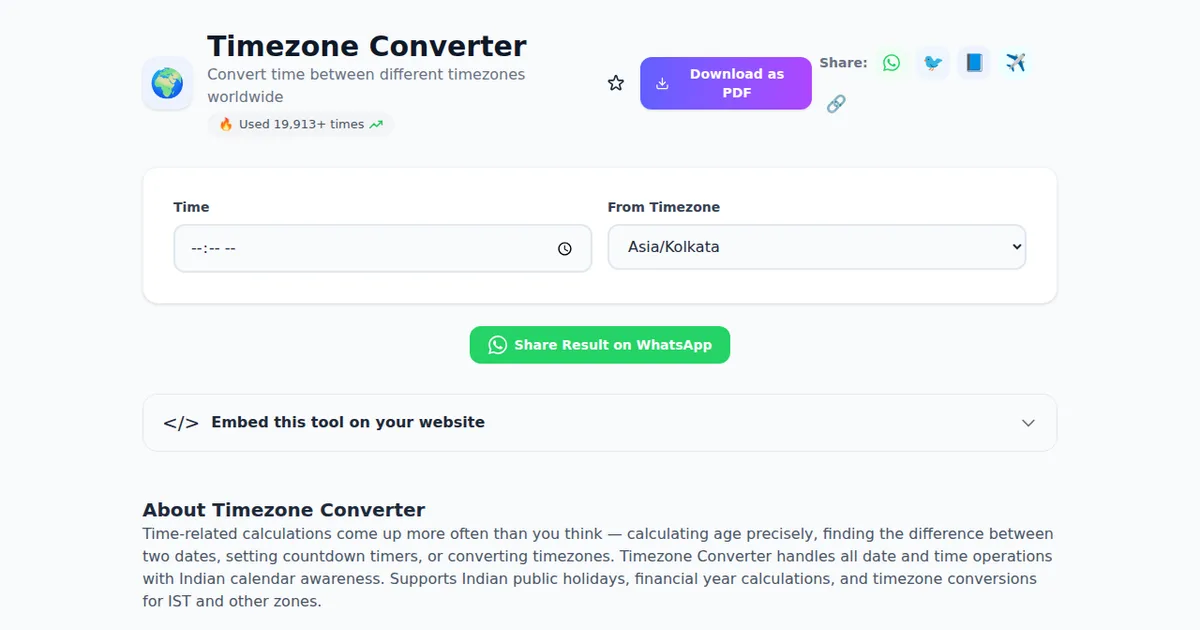Click Share Result on WhatsApp
The image size is (1200, 630).
(599, 344)
